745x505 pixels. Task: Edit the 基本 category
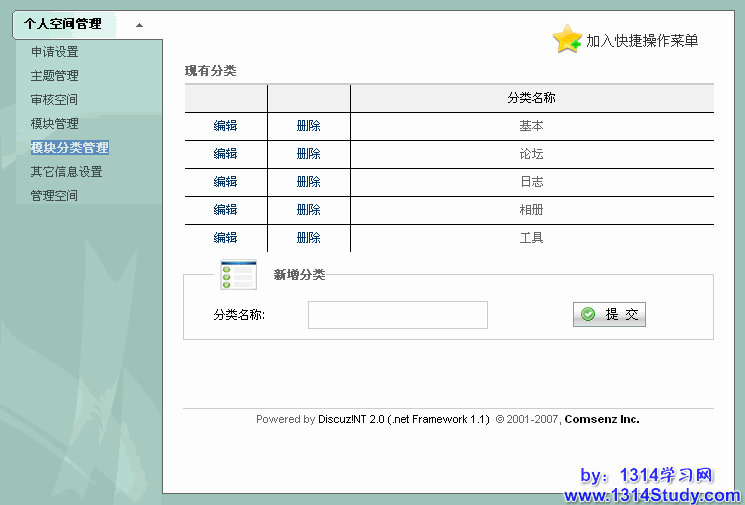(x=225, y=126)
